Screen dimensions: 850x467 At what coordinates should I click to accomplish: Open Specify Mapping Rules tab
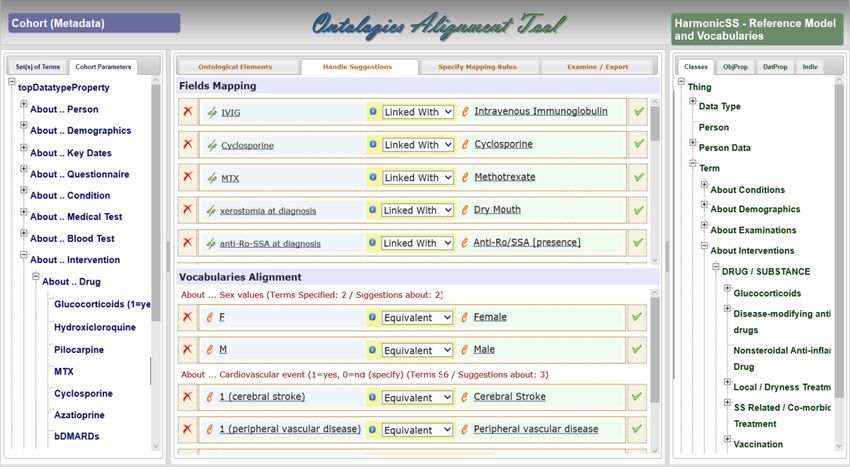(x=478, y=67)
